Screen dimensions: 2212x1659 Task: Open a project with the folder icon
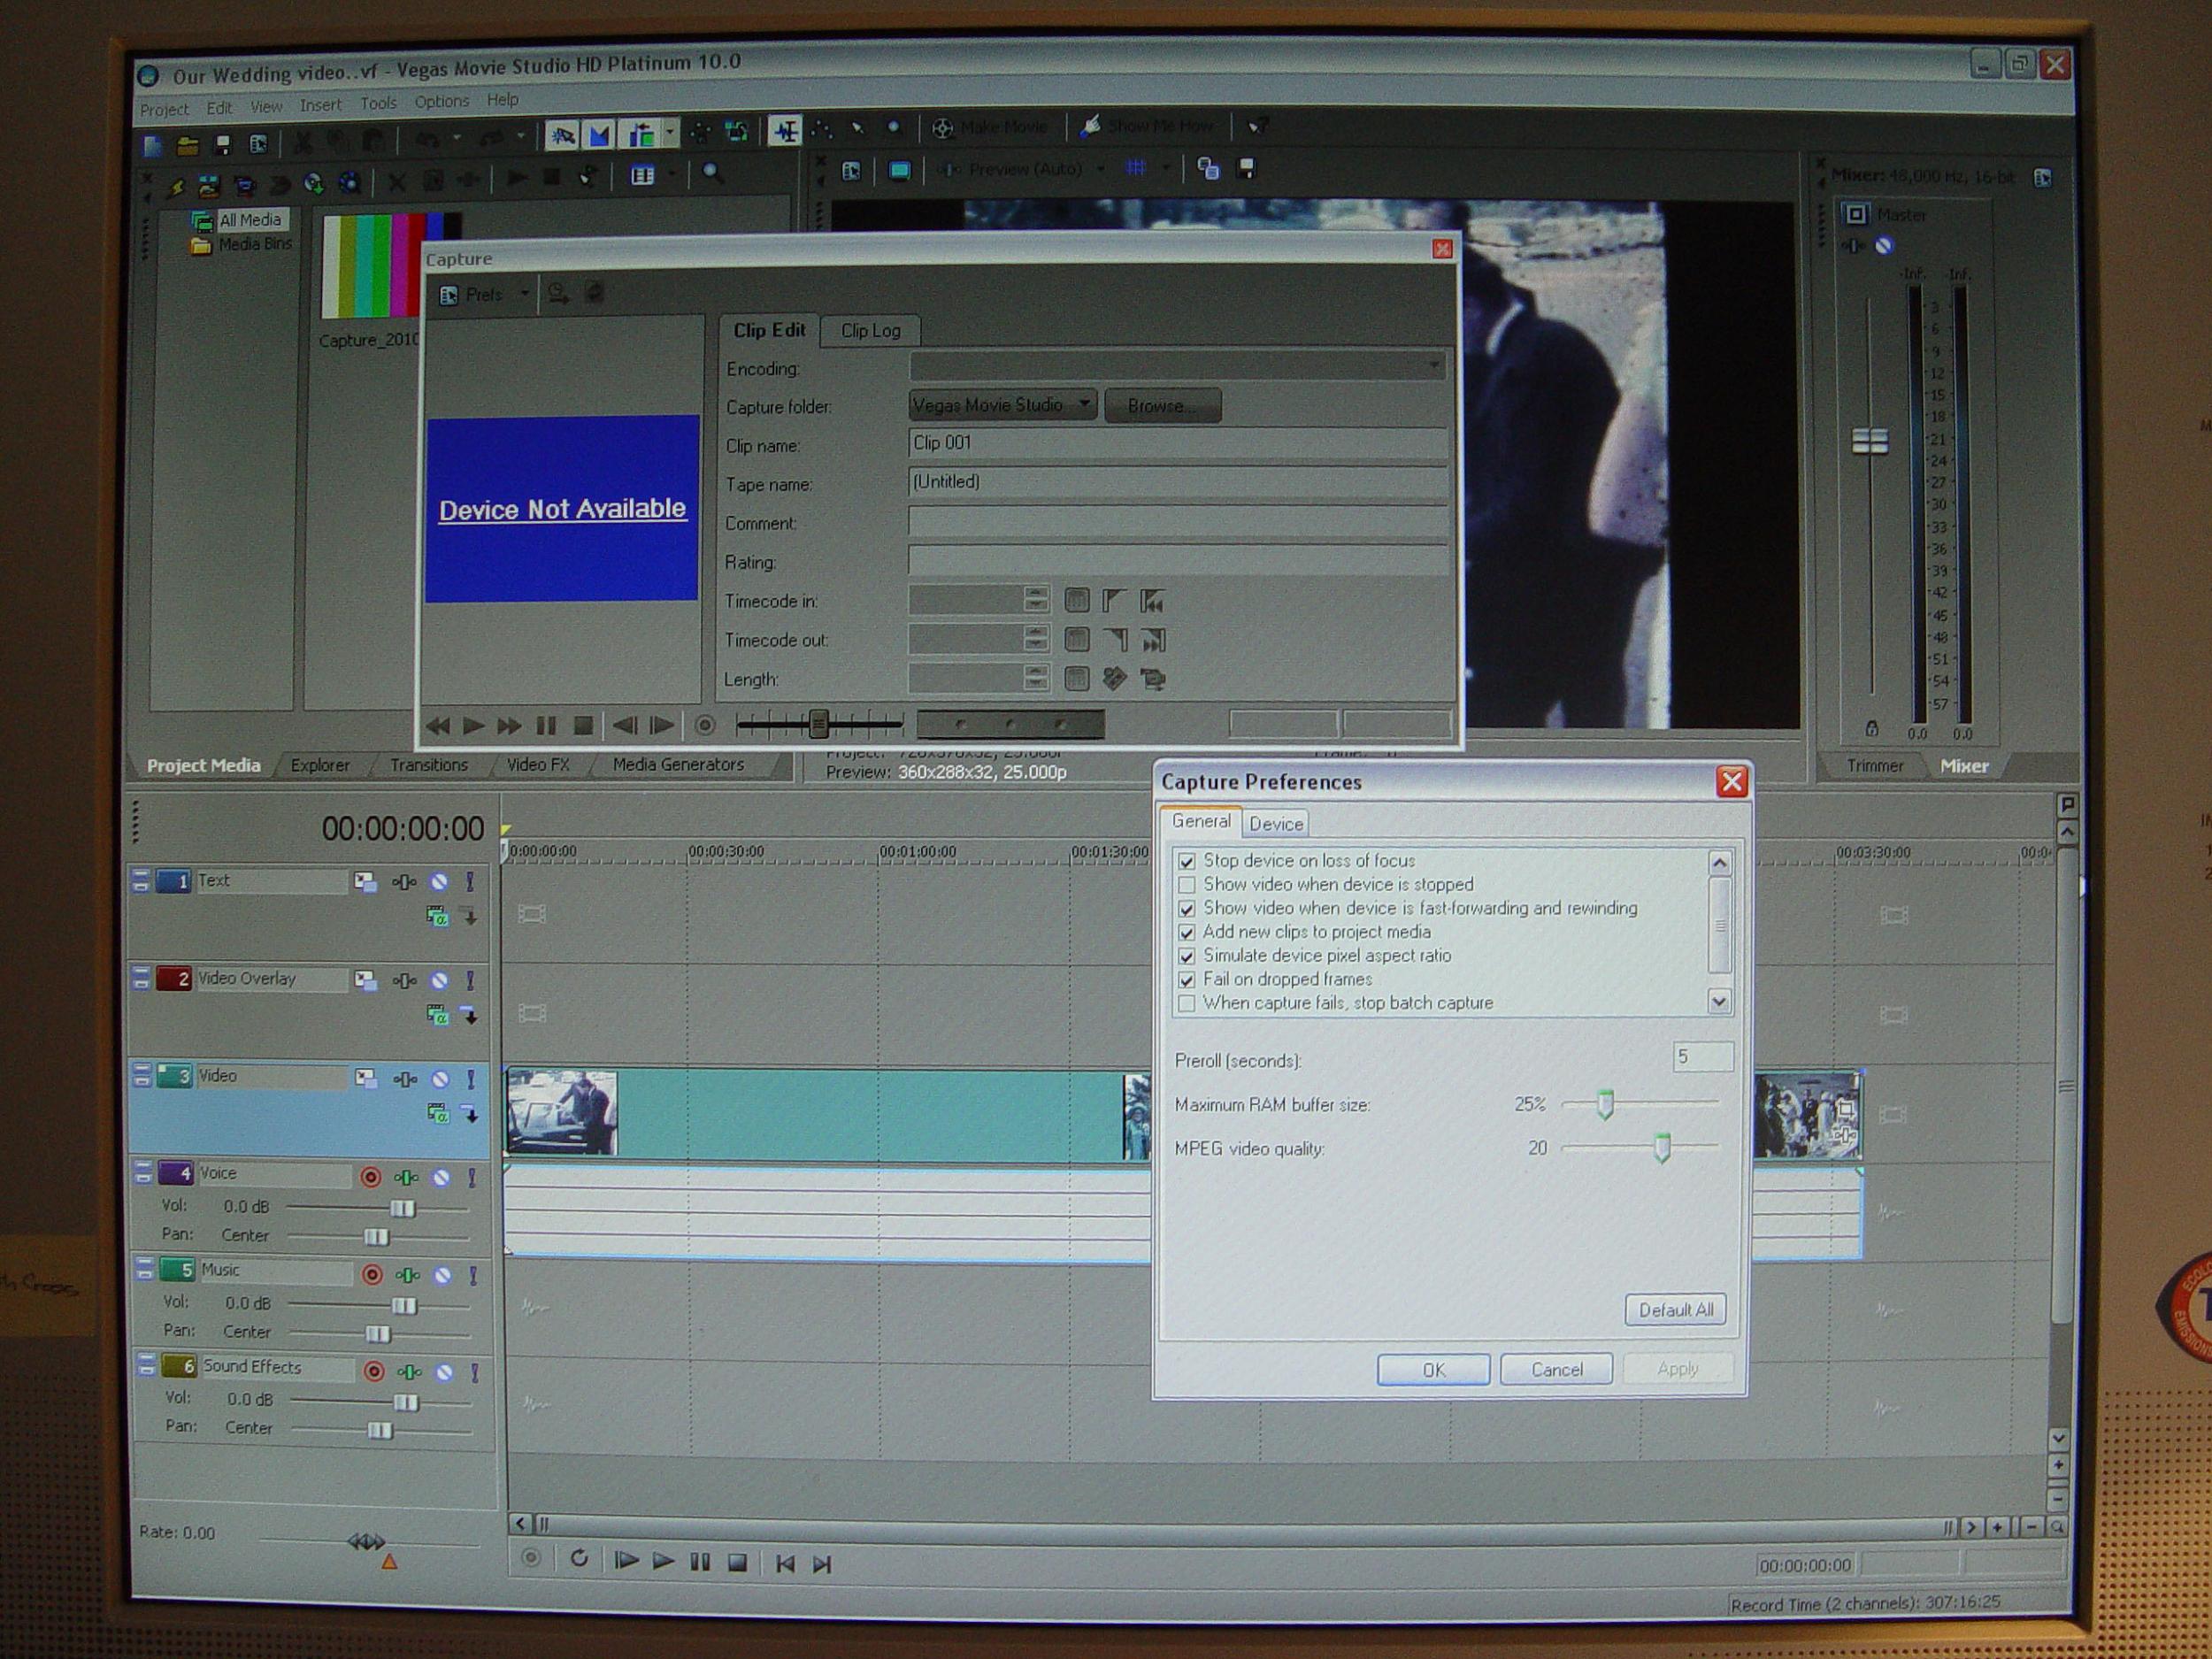tap(187, 146)
